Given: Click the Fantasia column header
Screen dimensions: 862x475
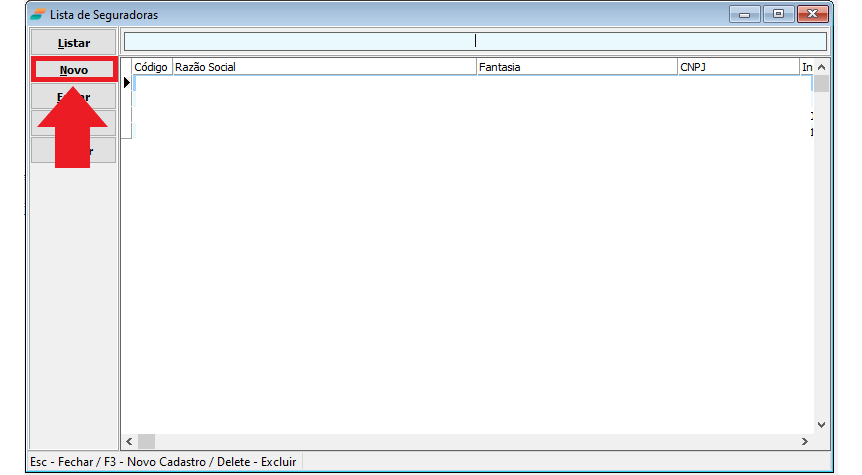Looking at the screenshot, I should [576, 67].
